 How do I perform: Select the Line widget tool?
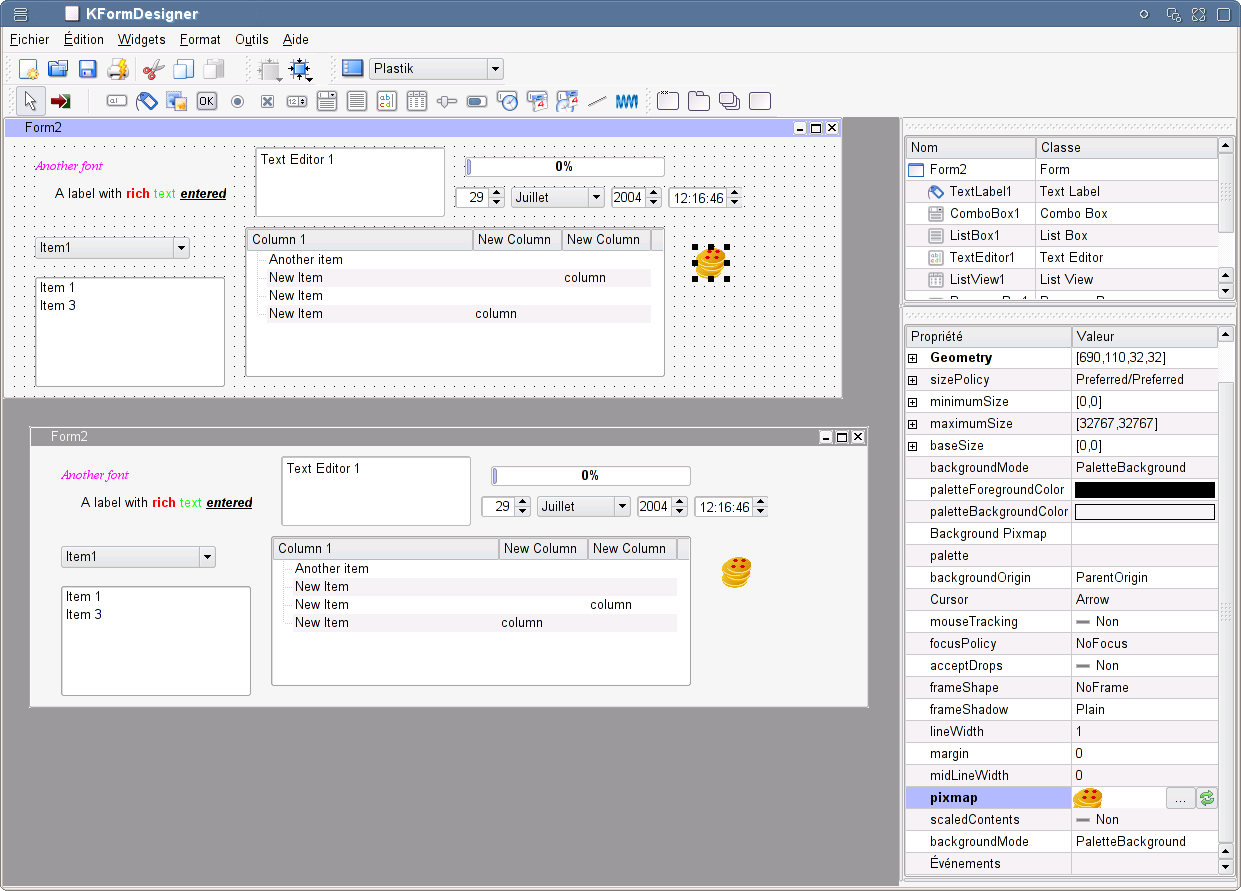coord(597,101)
